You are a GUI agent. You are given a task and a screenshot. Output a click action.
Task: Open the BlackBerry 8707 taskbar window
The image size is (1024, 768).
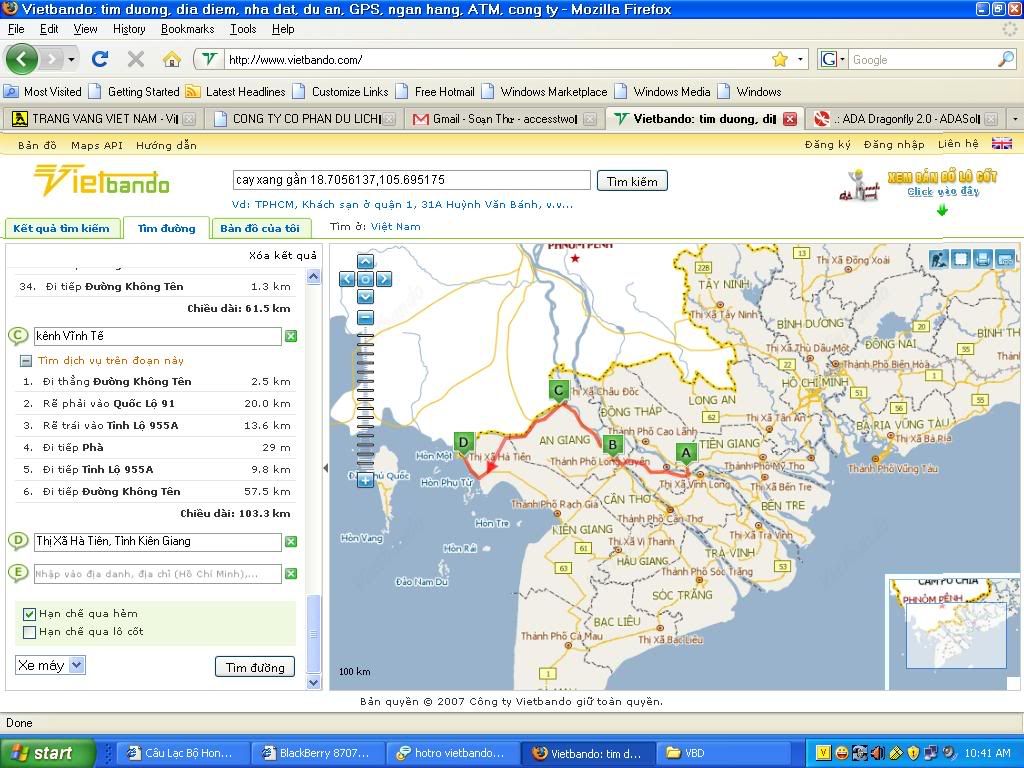(316, 753)
